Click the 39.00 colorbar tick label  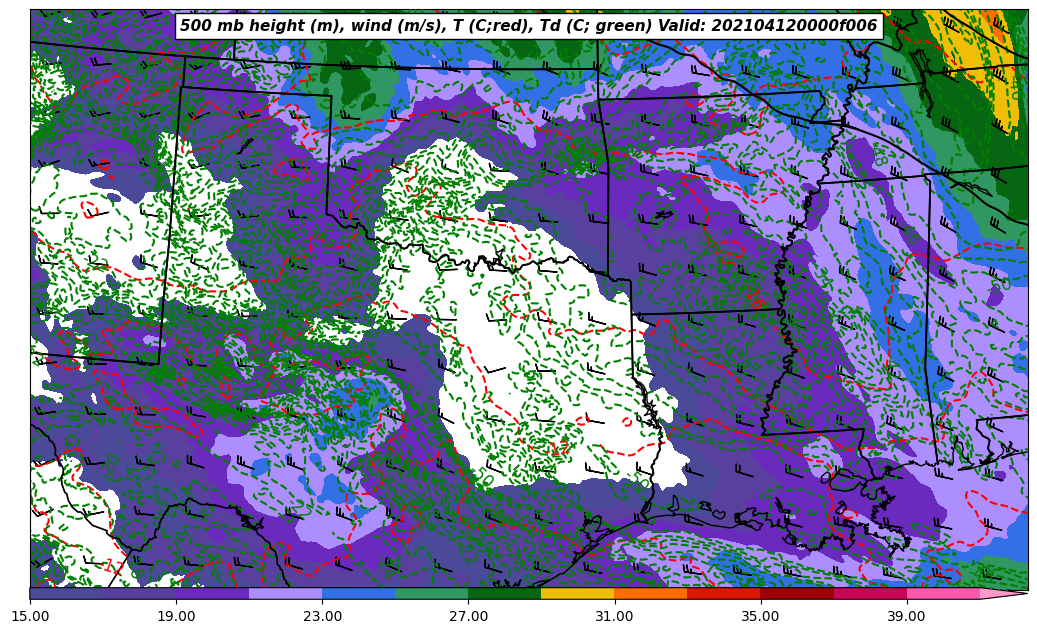[x=906, y=616]
